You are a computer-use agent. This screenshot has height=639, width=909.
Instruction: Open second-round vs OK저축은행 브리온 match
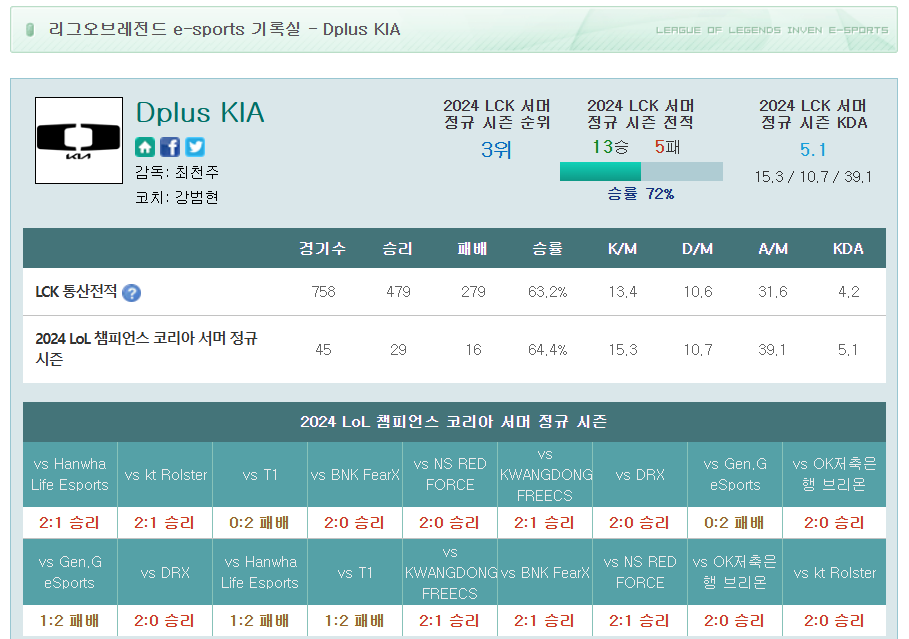tap(736, 572)
